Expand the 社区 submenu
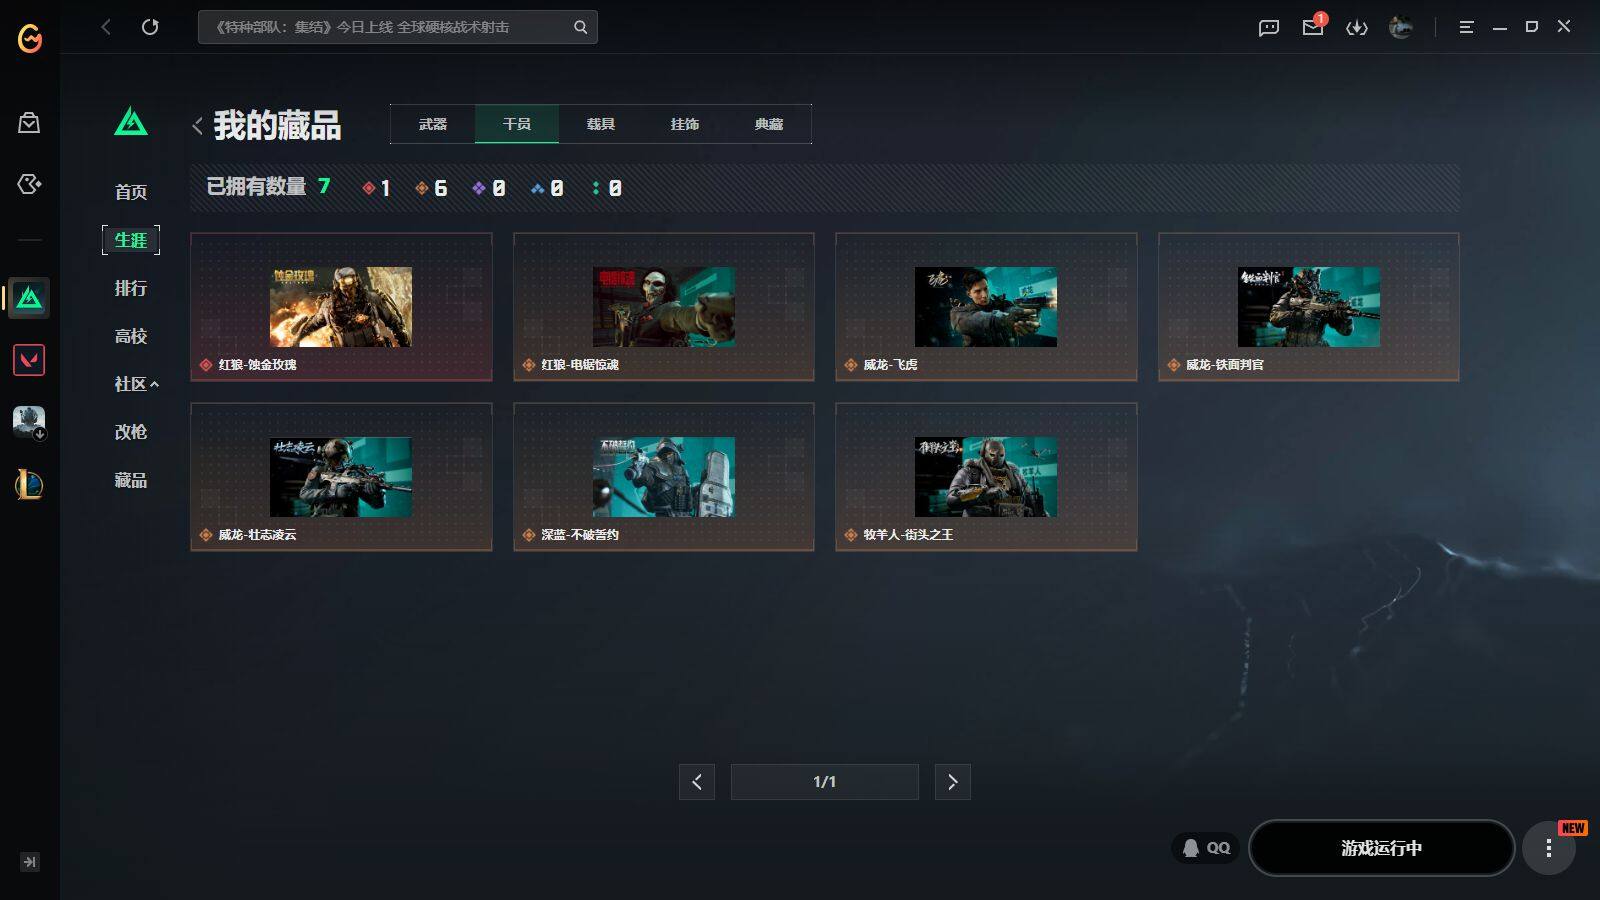The image size is (1600, 900). (136, 384)
